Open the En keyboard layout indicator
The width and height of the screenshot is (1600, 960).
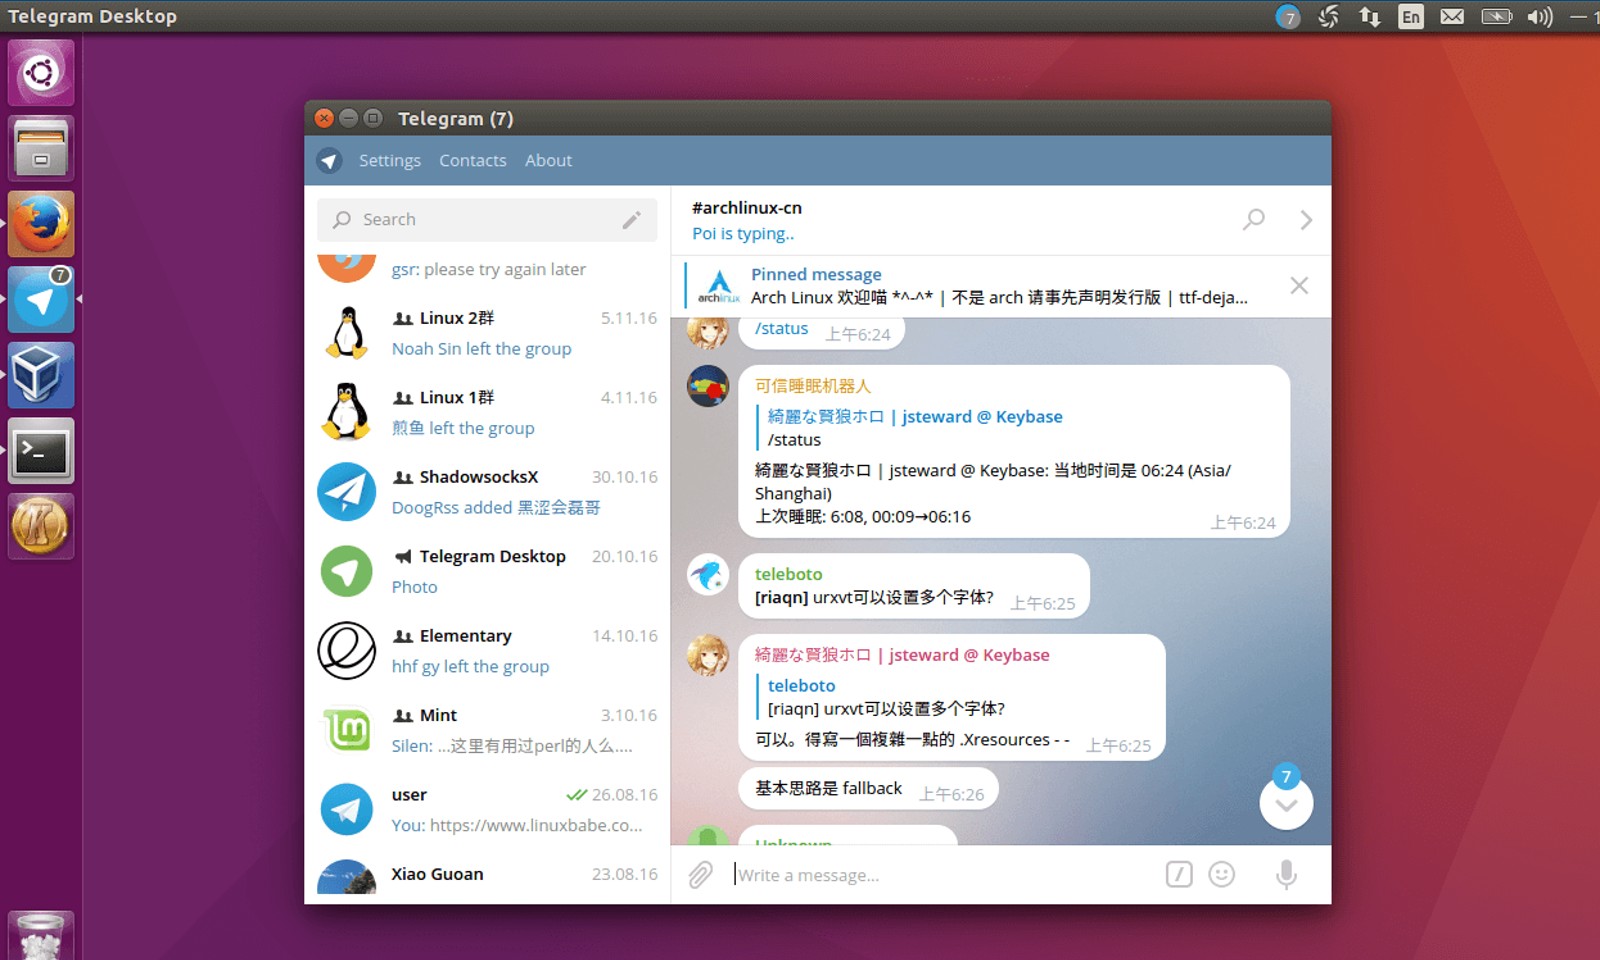[1410, 16]
